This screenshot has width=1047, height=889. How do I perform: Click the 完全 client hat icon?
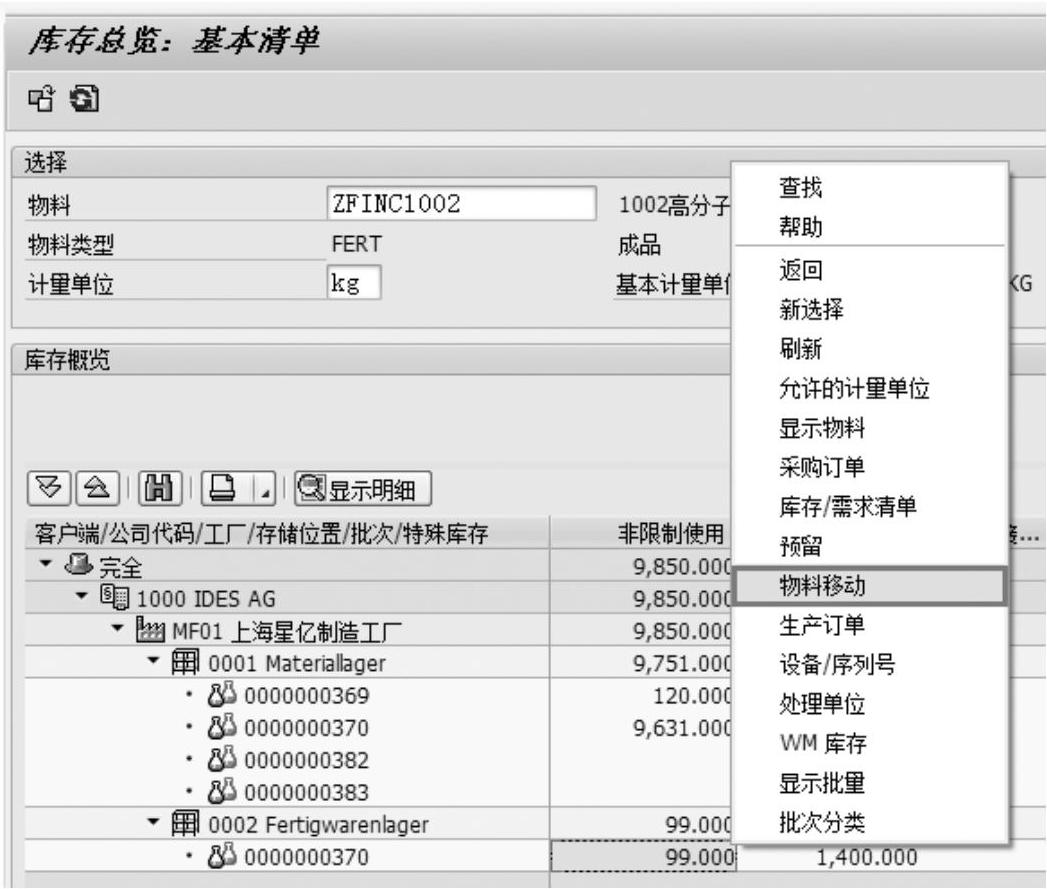click(79, 564)
